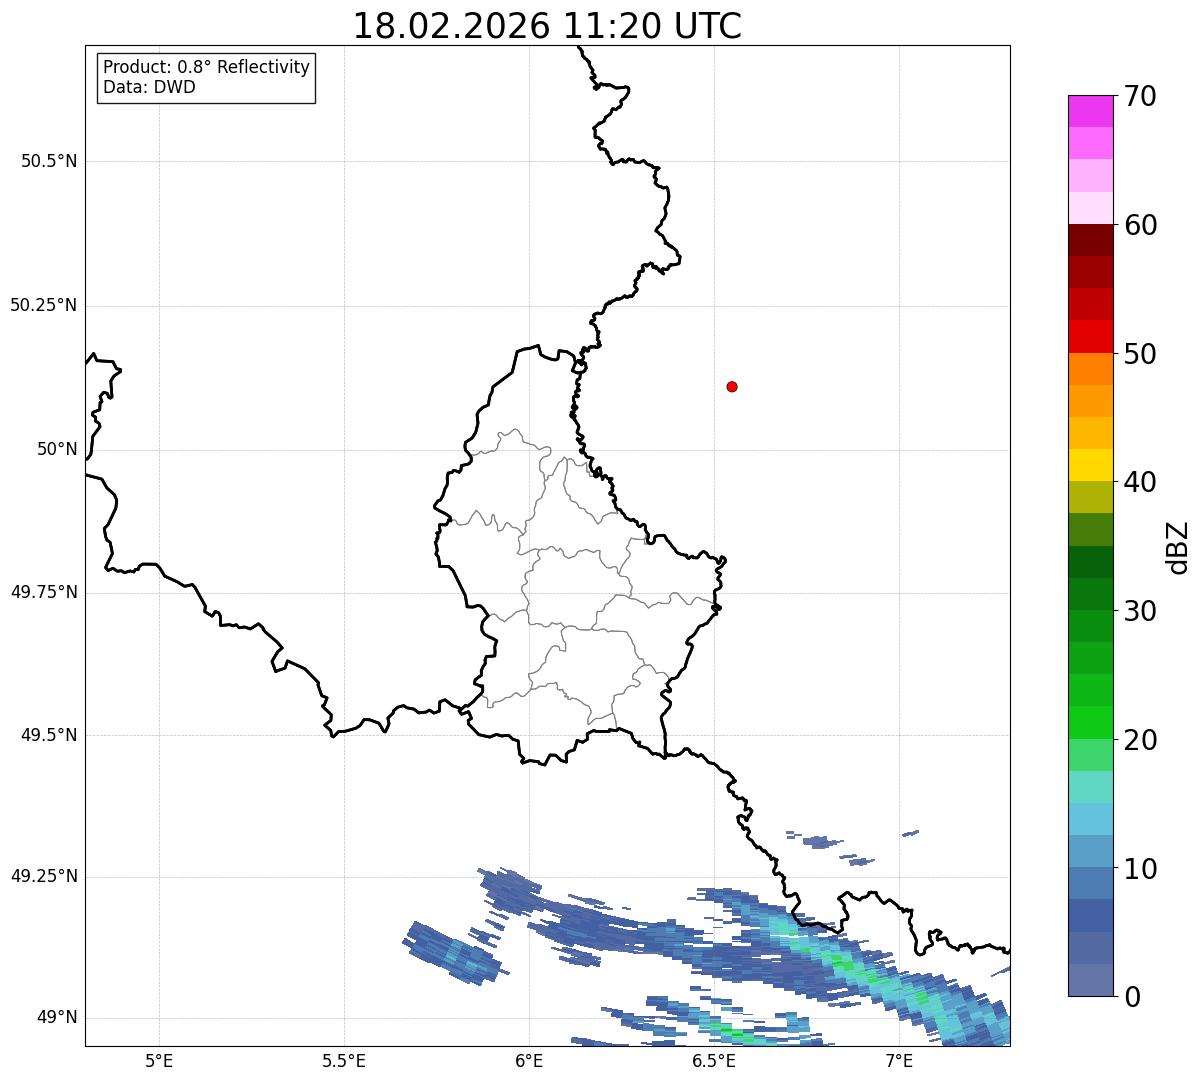Click the 49.5°N latitude label

49,735
